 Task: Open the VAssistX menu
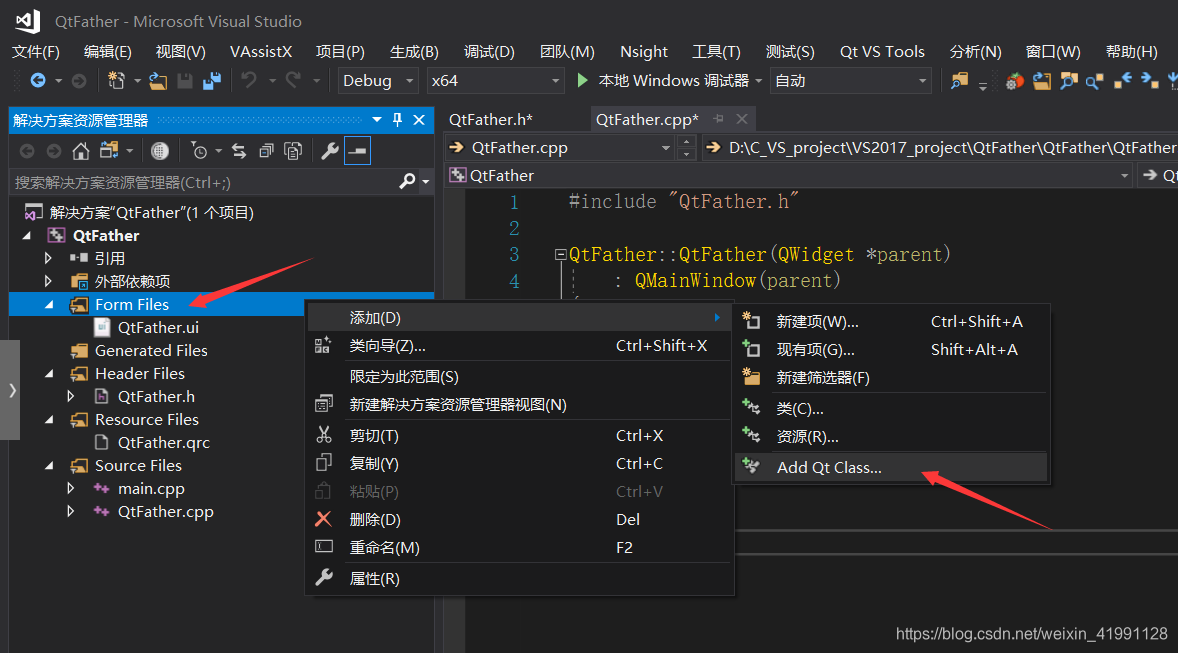click(261, 51)
